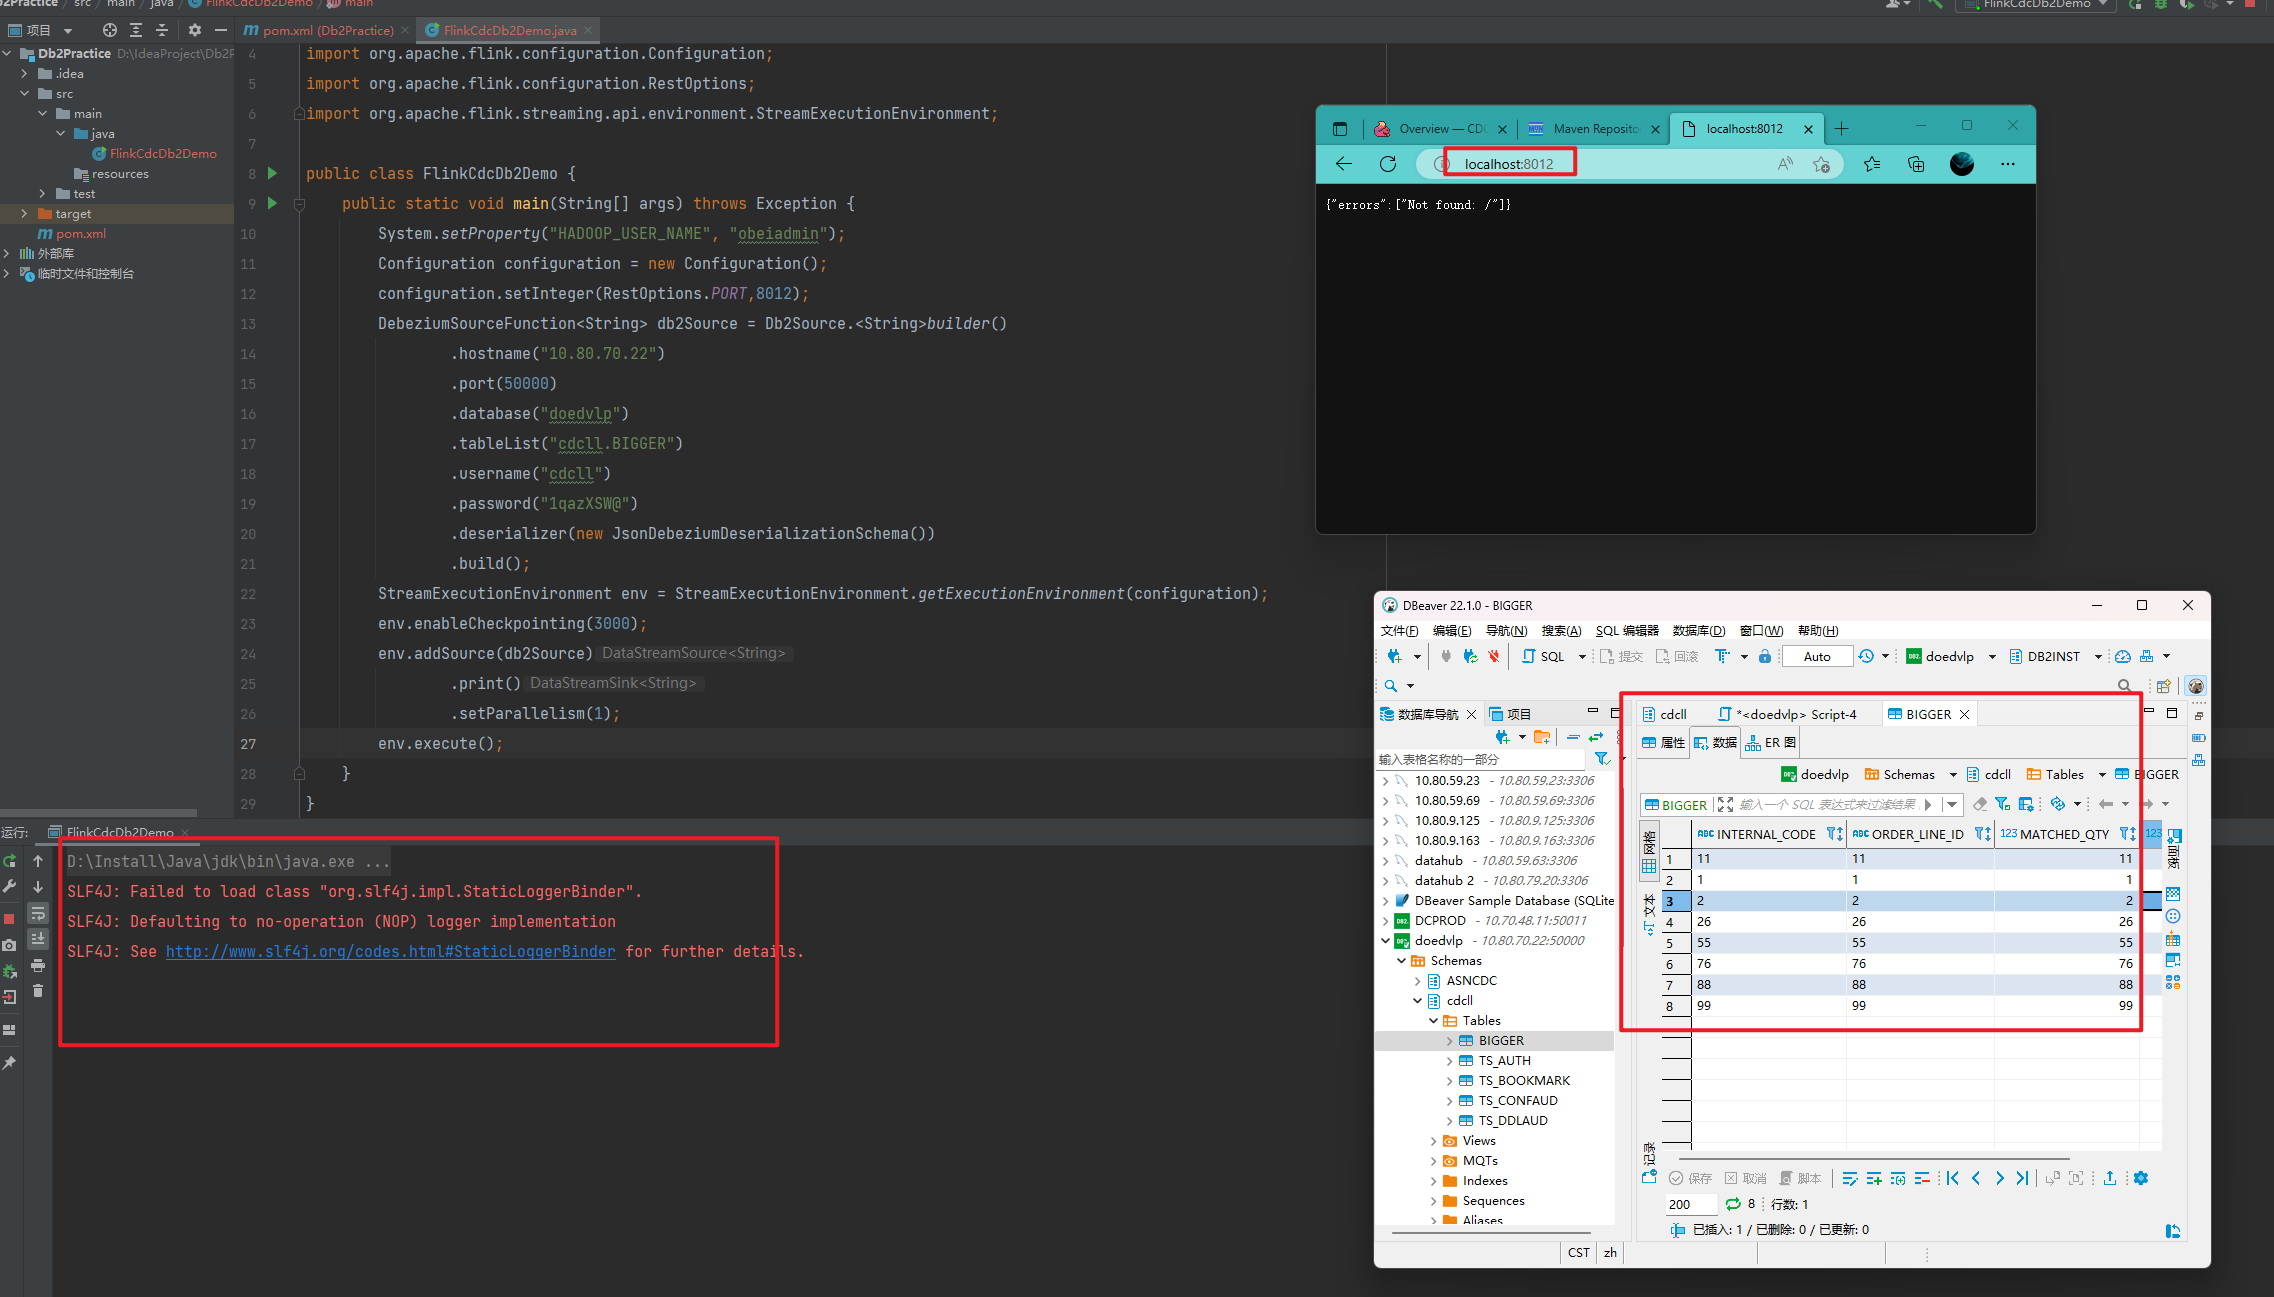Expand DCPROD connection in DBeaver navigator
Screen dimensions: 2274x1297
[x=1385, y=920]
